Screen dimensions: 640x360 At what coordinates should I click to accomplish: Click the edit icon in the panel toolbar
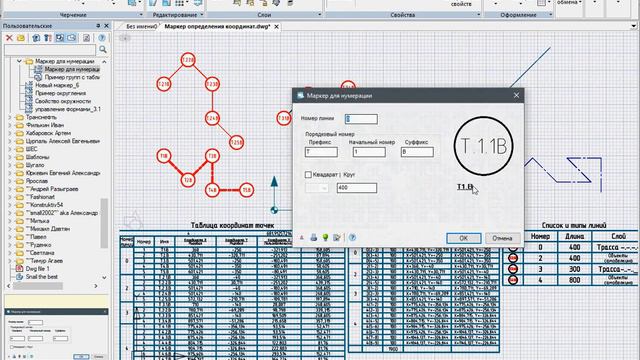(x=87, y=38)
